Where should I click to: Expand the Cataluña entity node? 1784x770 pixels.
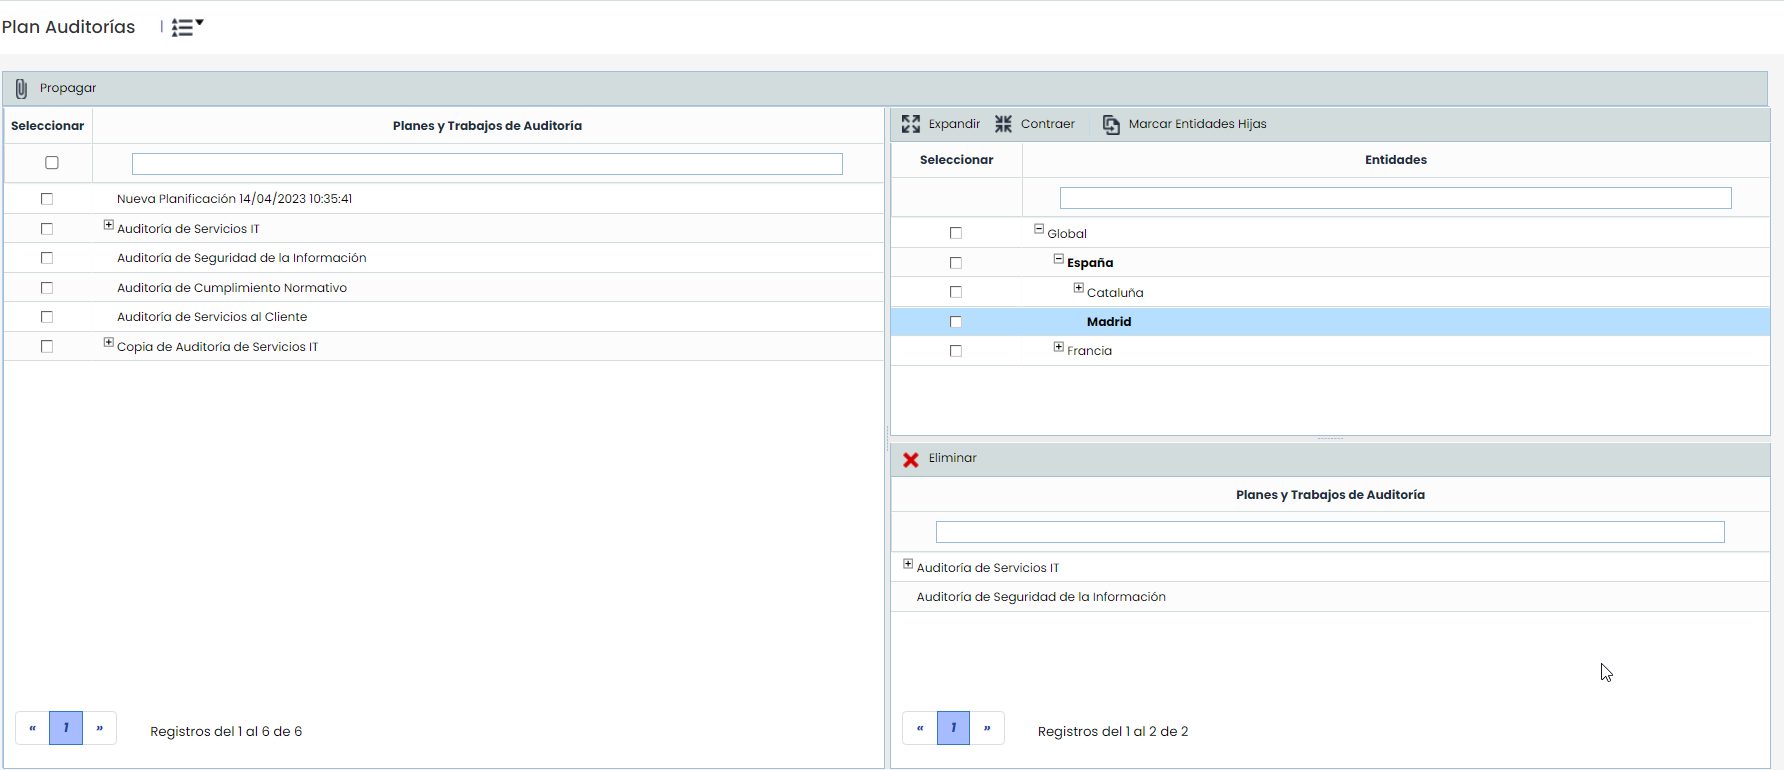[1079, 288]
